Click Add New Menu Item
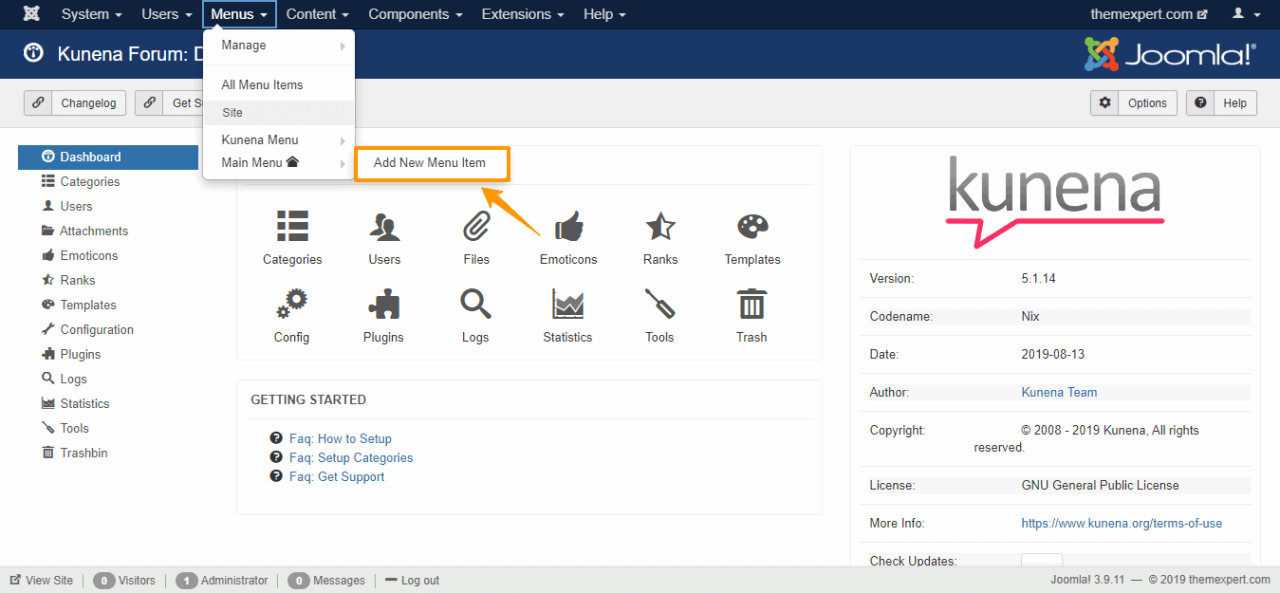The image size is (1280, 593). coord(432,163)
